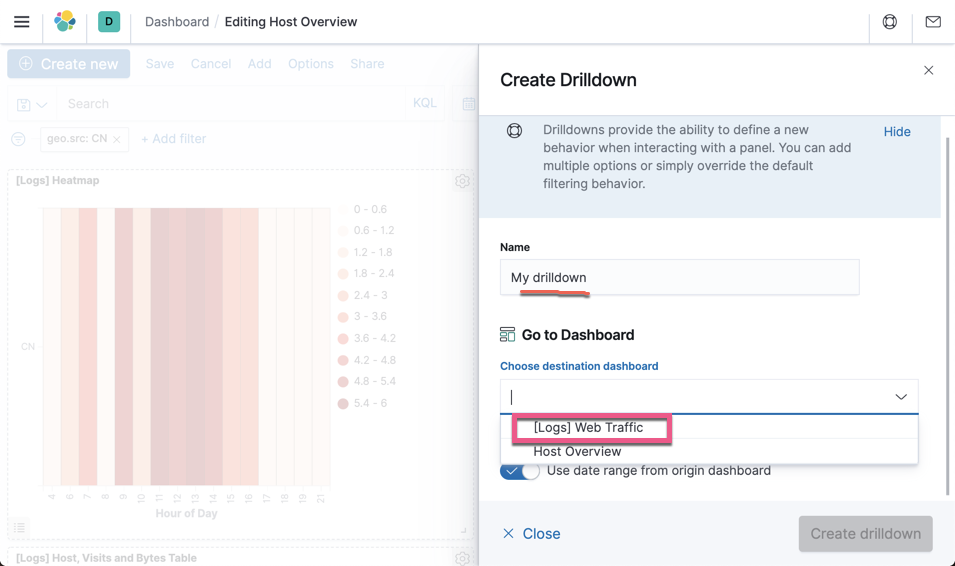Click the Search query bar
955x566 pixels.
pos(231,104)
